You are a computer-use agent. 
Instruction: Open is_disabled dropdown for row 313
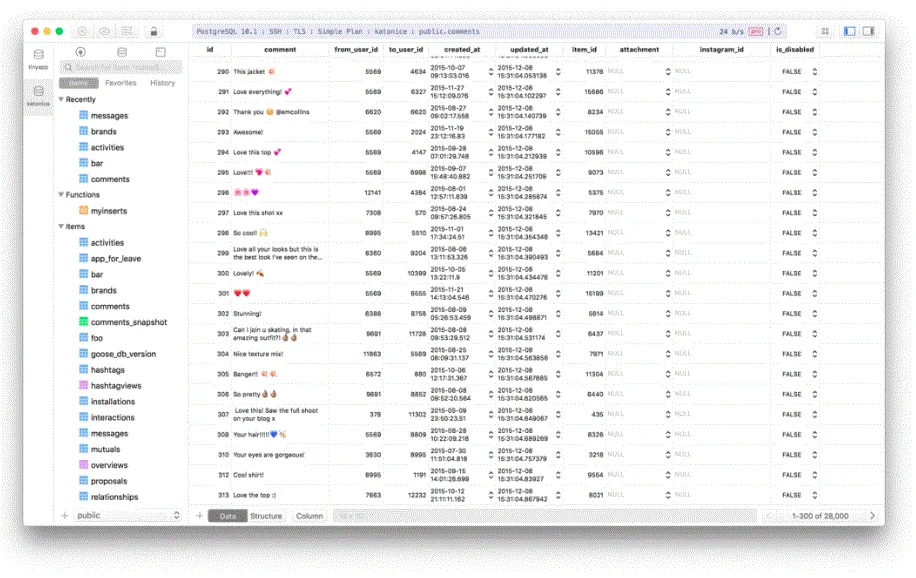pos(814,495)
